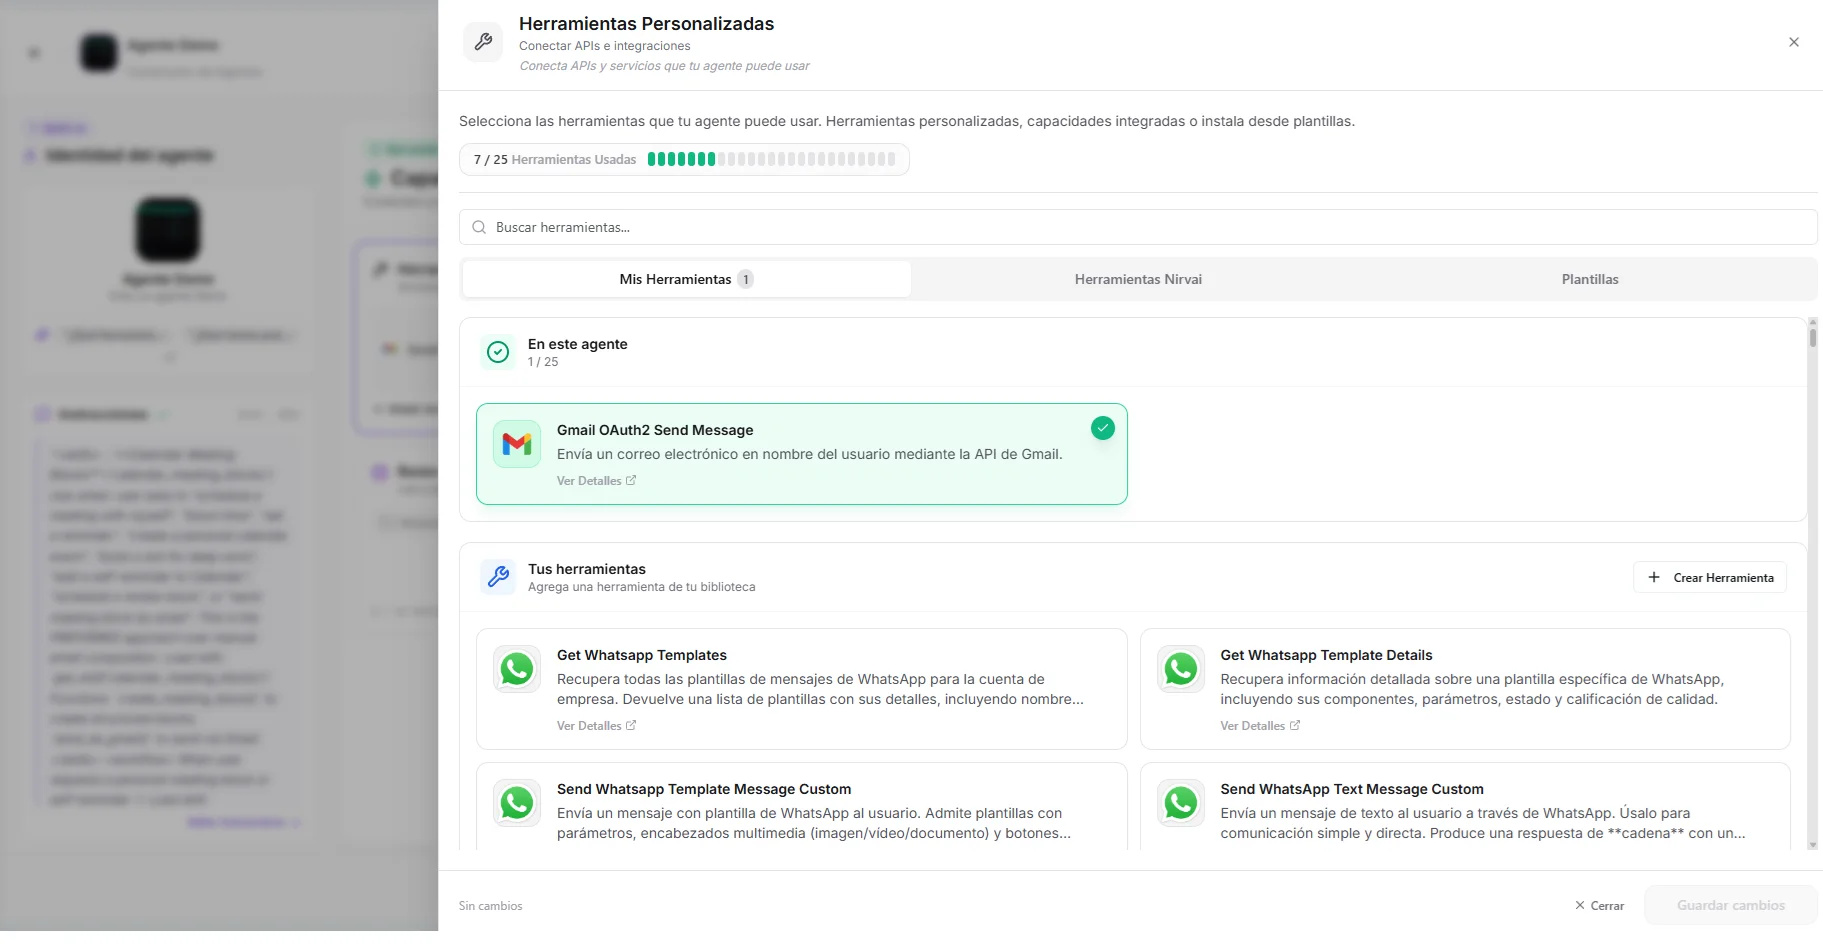Click the wrench icon beside Herramientas Personalizadas

pyautogui.click(x=483, y=42)
